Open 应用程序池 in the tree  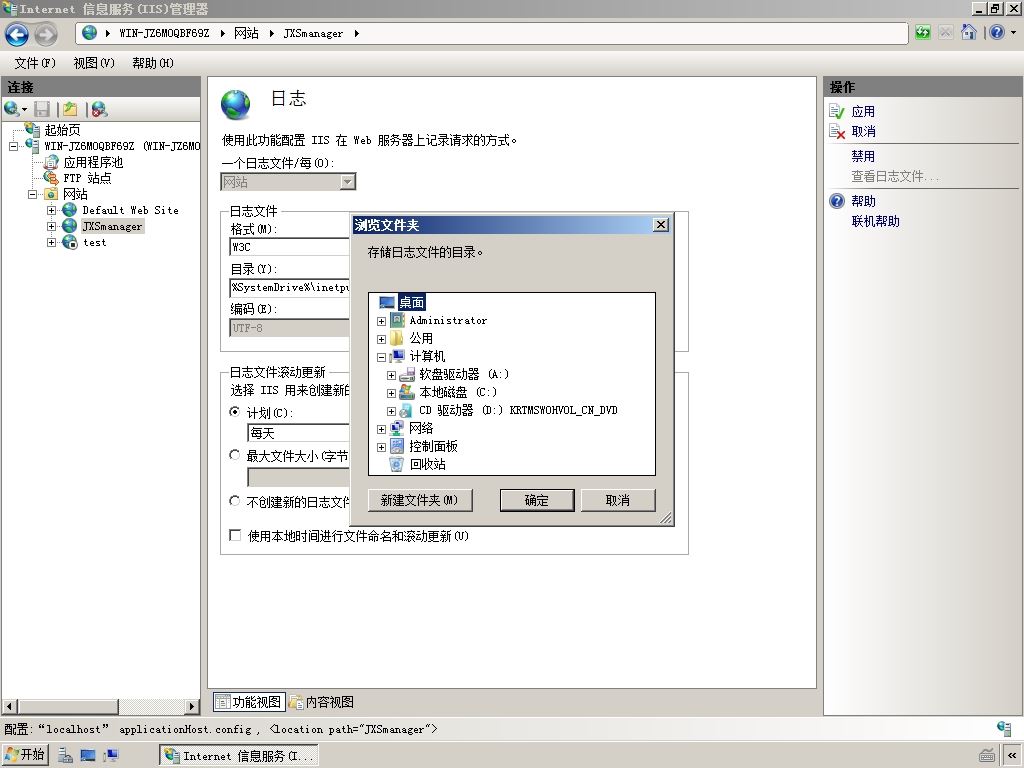coord(93,162)
